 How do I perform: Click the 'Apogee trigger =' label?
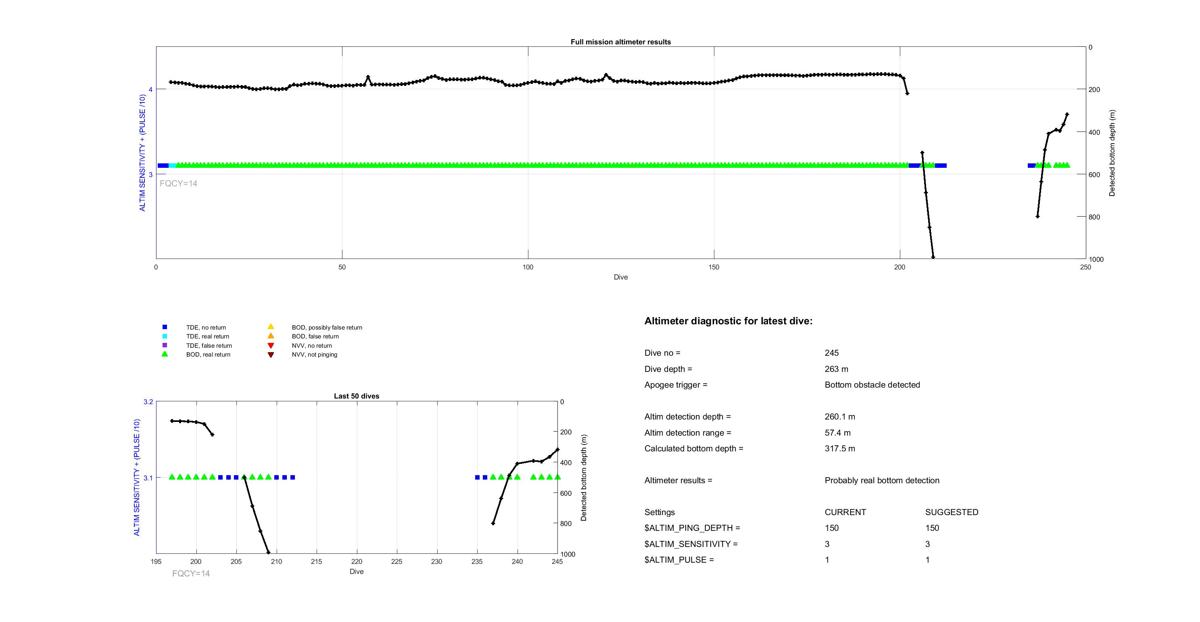click(x=676, y=385)
